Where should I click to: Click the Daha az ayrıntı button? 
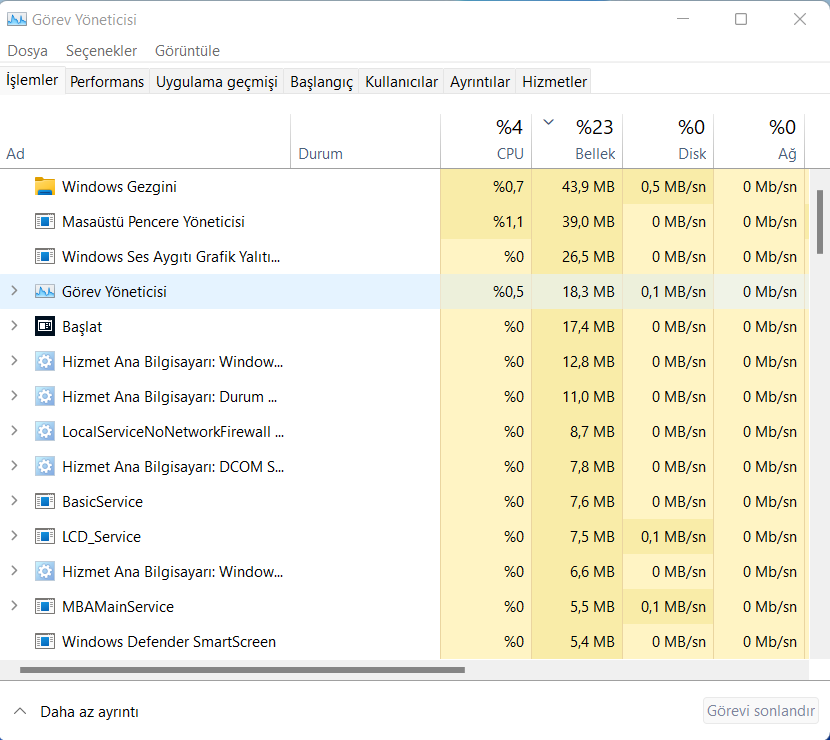(76, 712)
